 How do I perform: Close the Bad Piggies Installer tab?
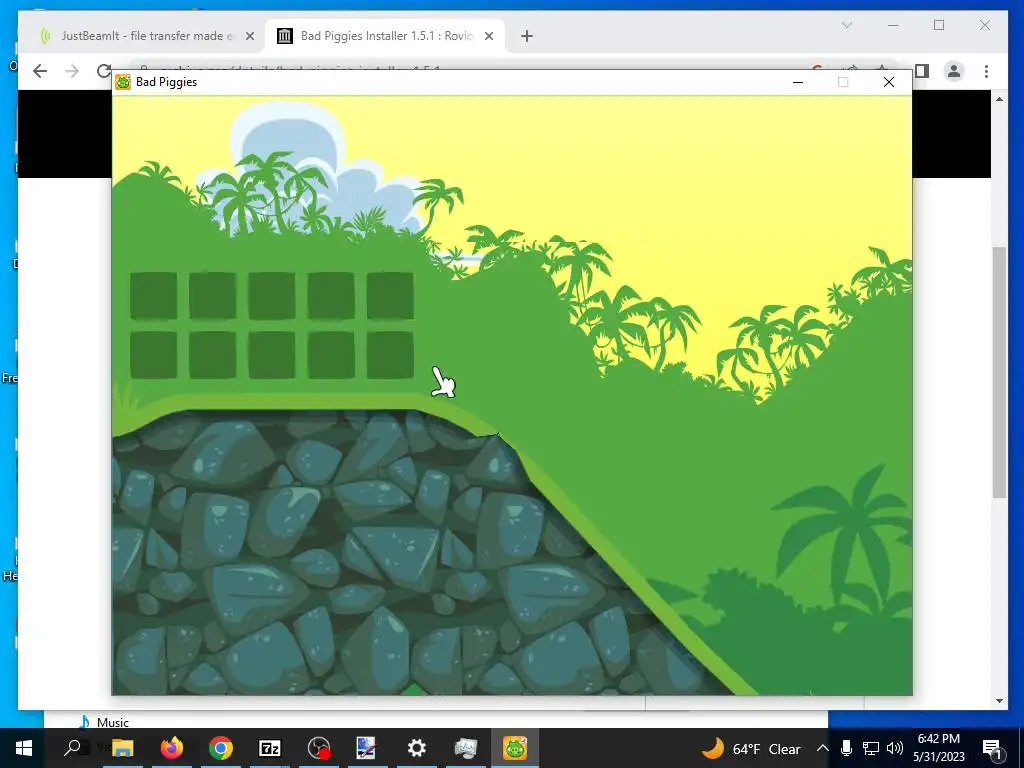point(488,37)
